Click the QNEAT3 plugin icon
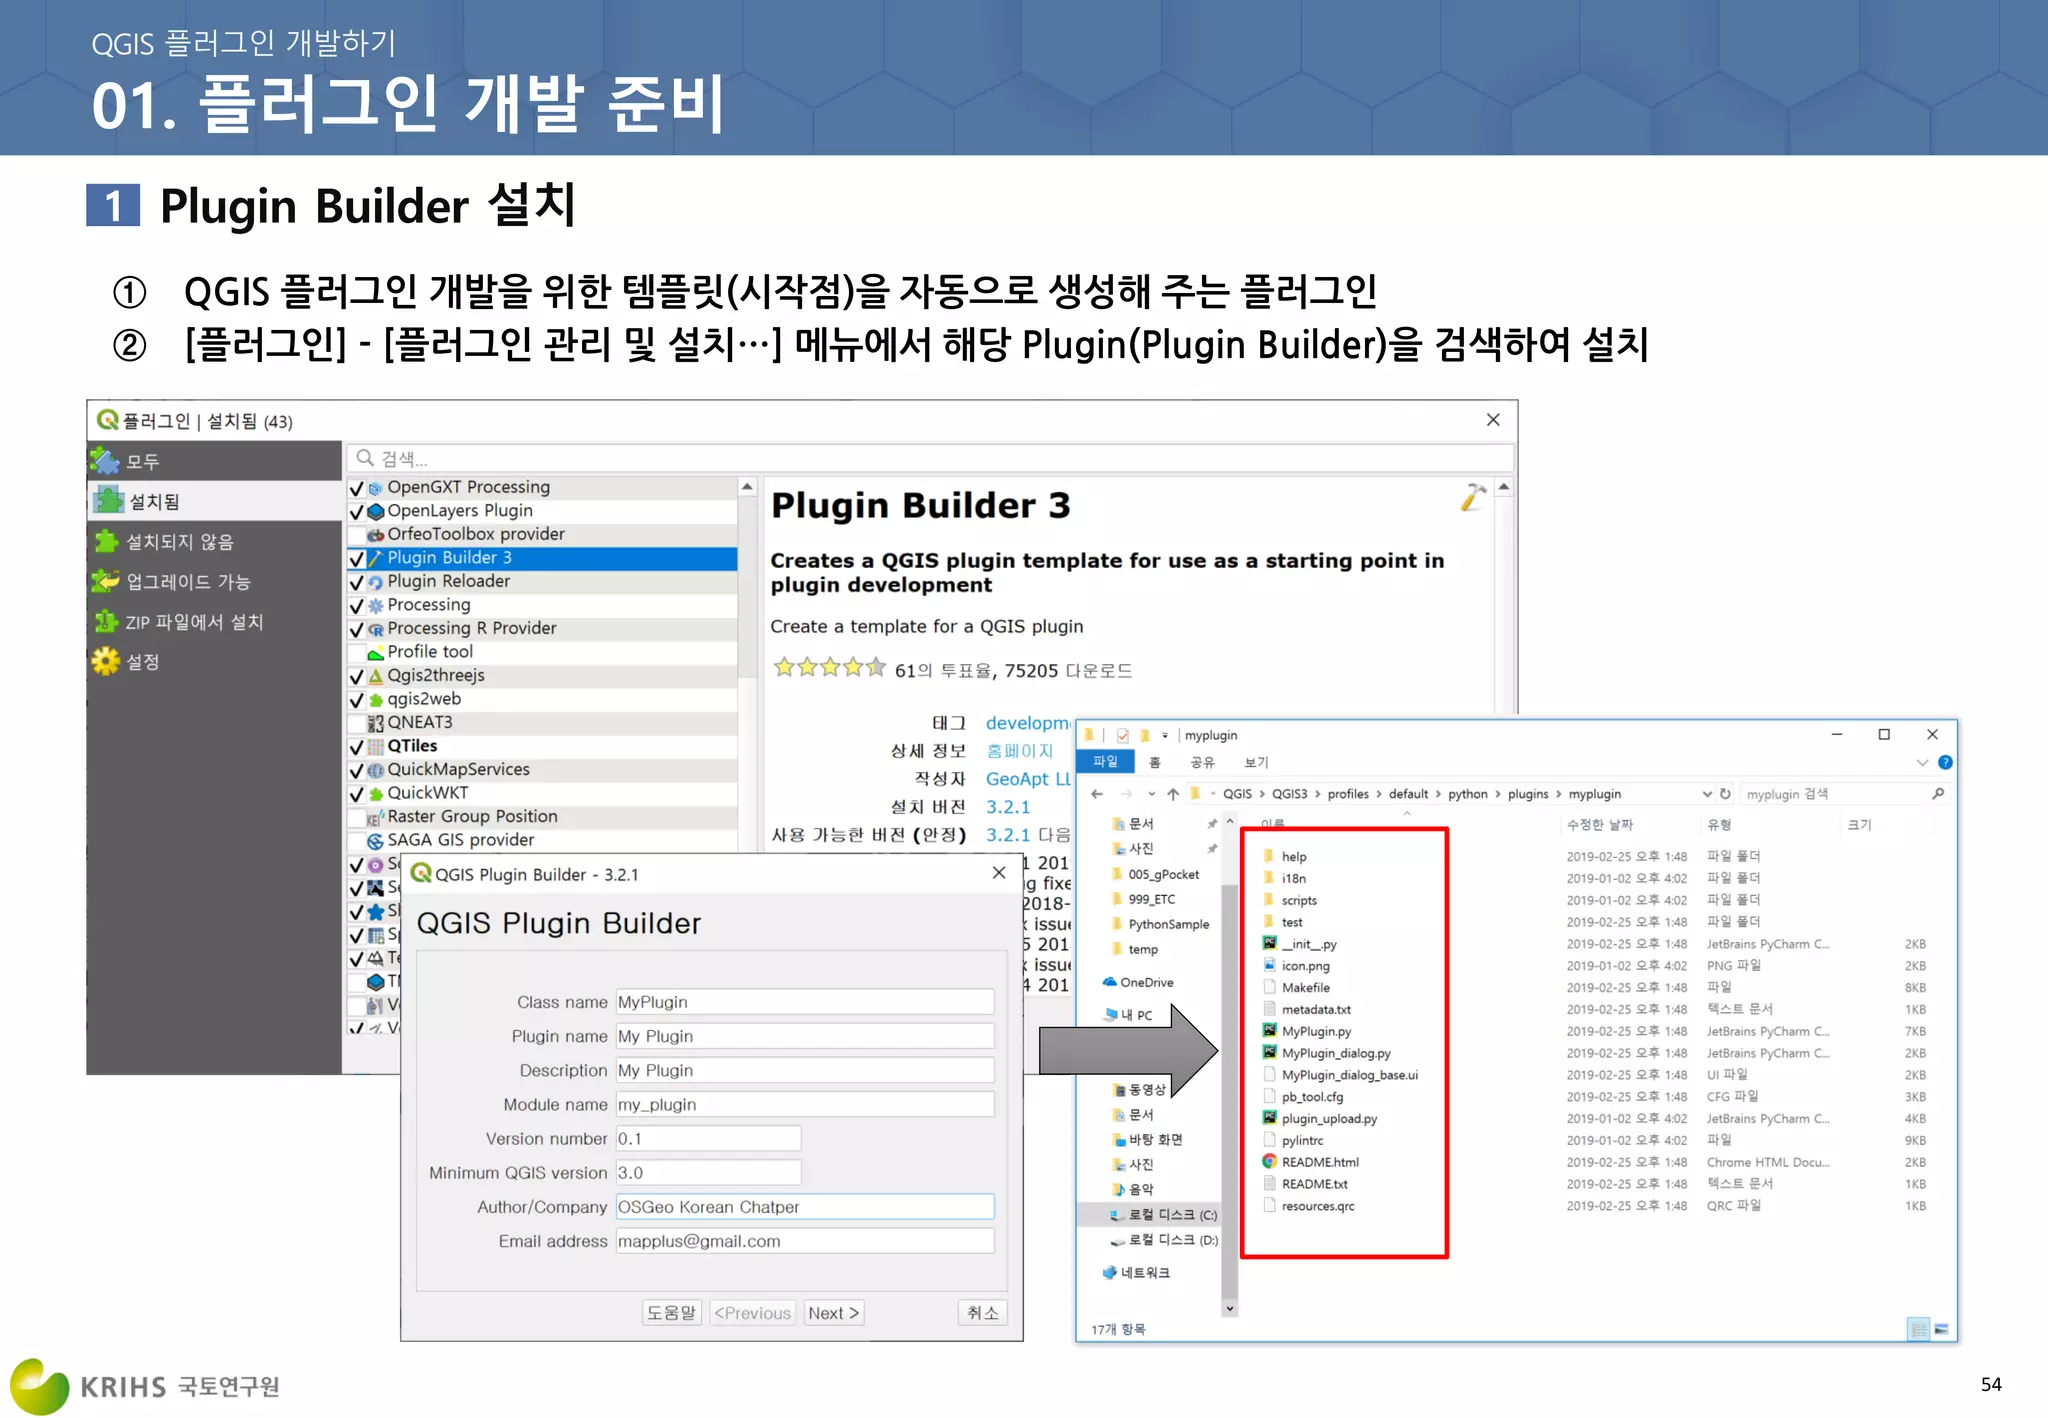2048x1418 pixels. click(x=376, y=723)
